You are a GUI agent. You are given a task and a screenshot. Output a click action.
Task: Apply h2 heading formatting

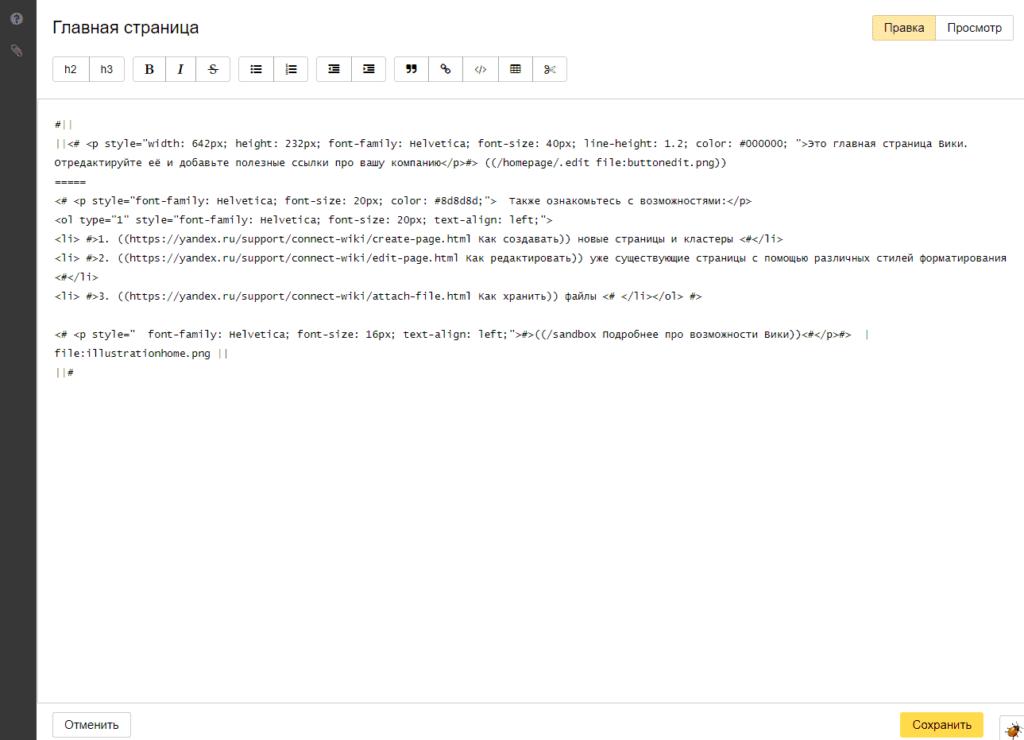click(x=70, y=69)
